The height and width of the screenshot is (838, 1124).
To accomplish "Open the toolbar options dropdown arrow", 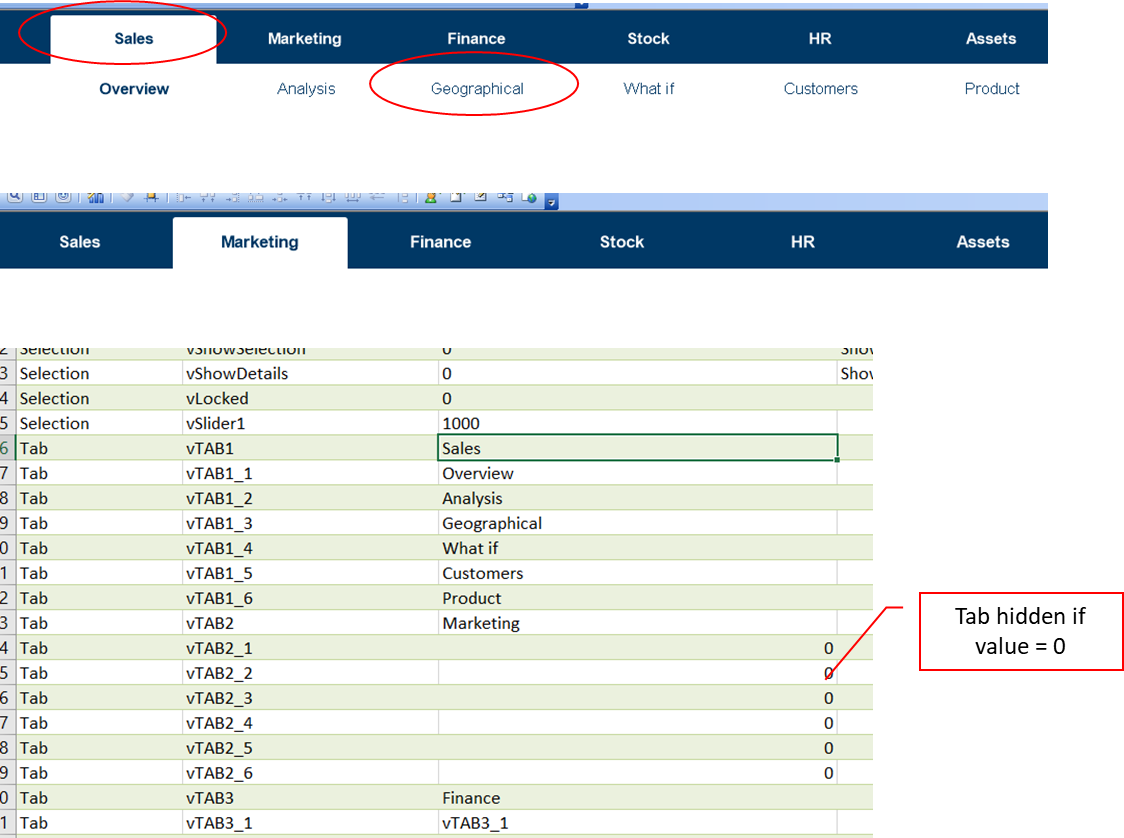I will tap(551, 202).
